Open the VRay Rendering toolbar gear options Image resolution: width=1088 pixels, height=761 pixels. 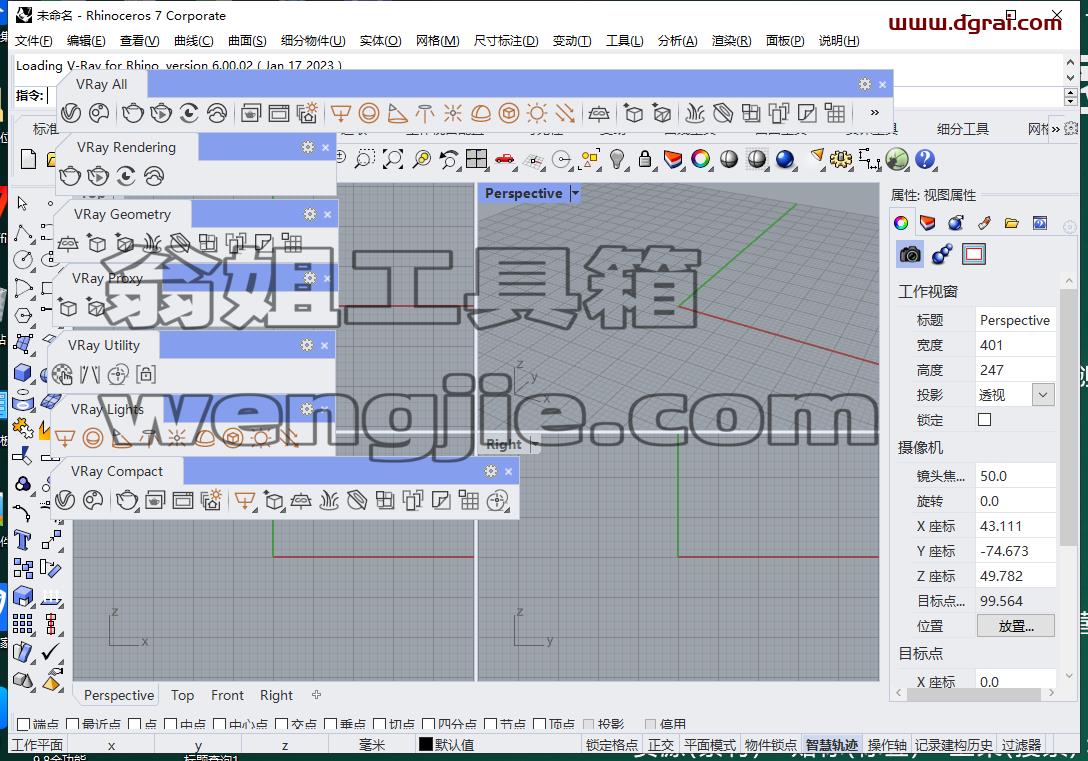click(308, 147)
